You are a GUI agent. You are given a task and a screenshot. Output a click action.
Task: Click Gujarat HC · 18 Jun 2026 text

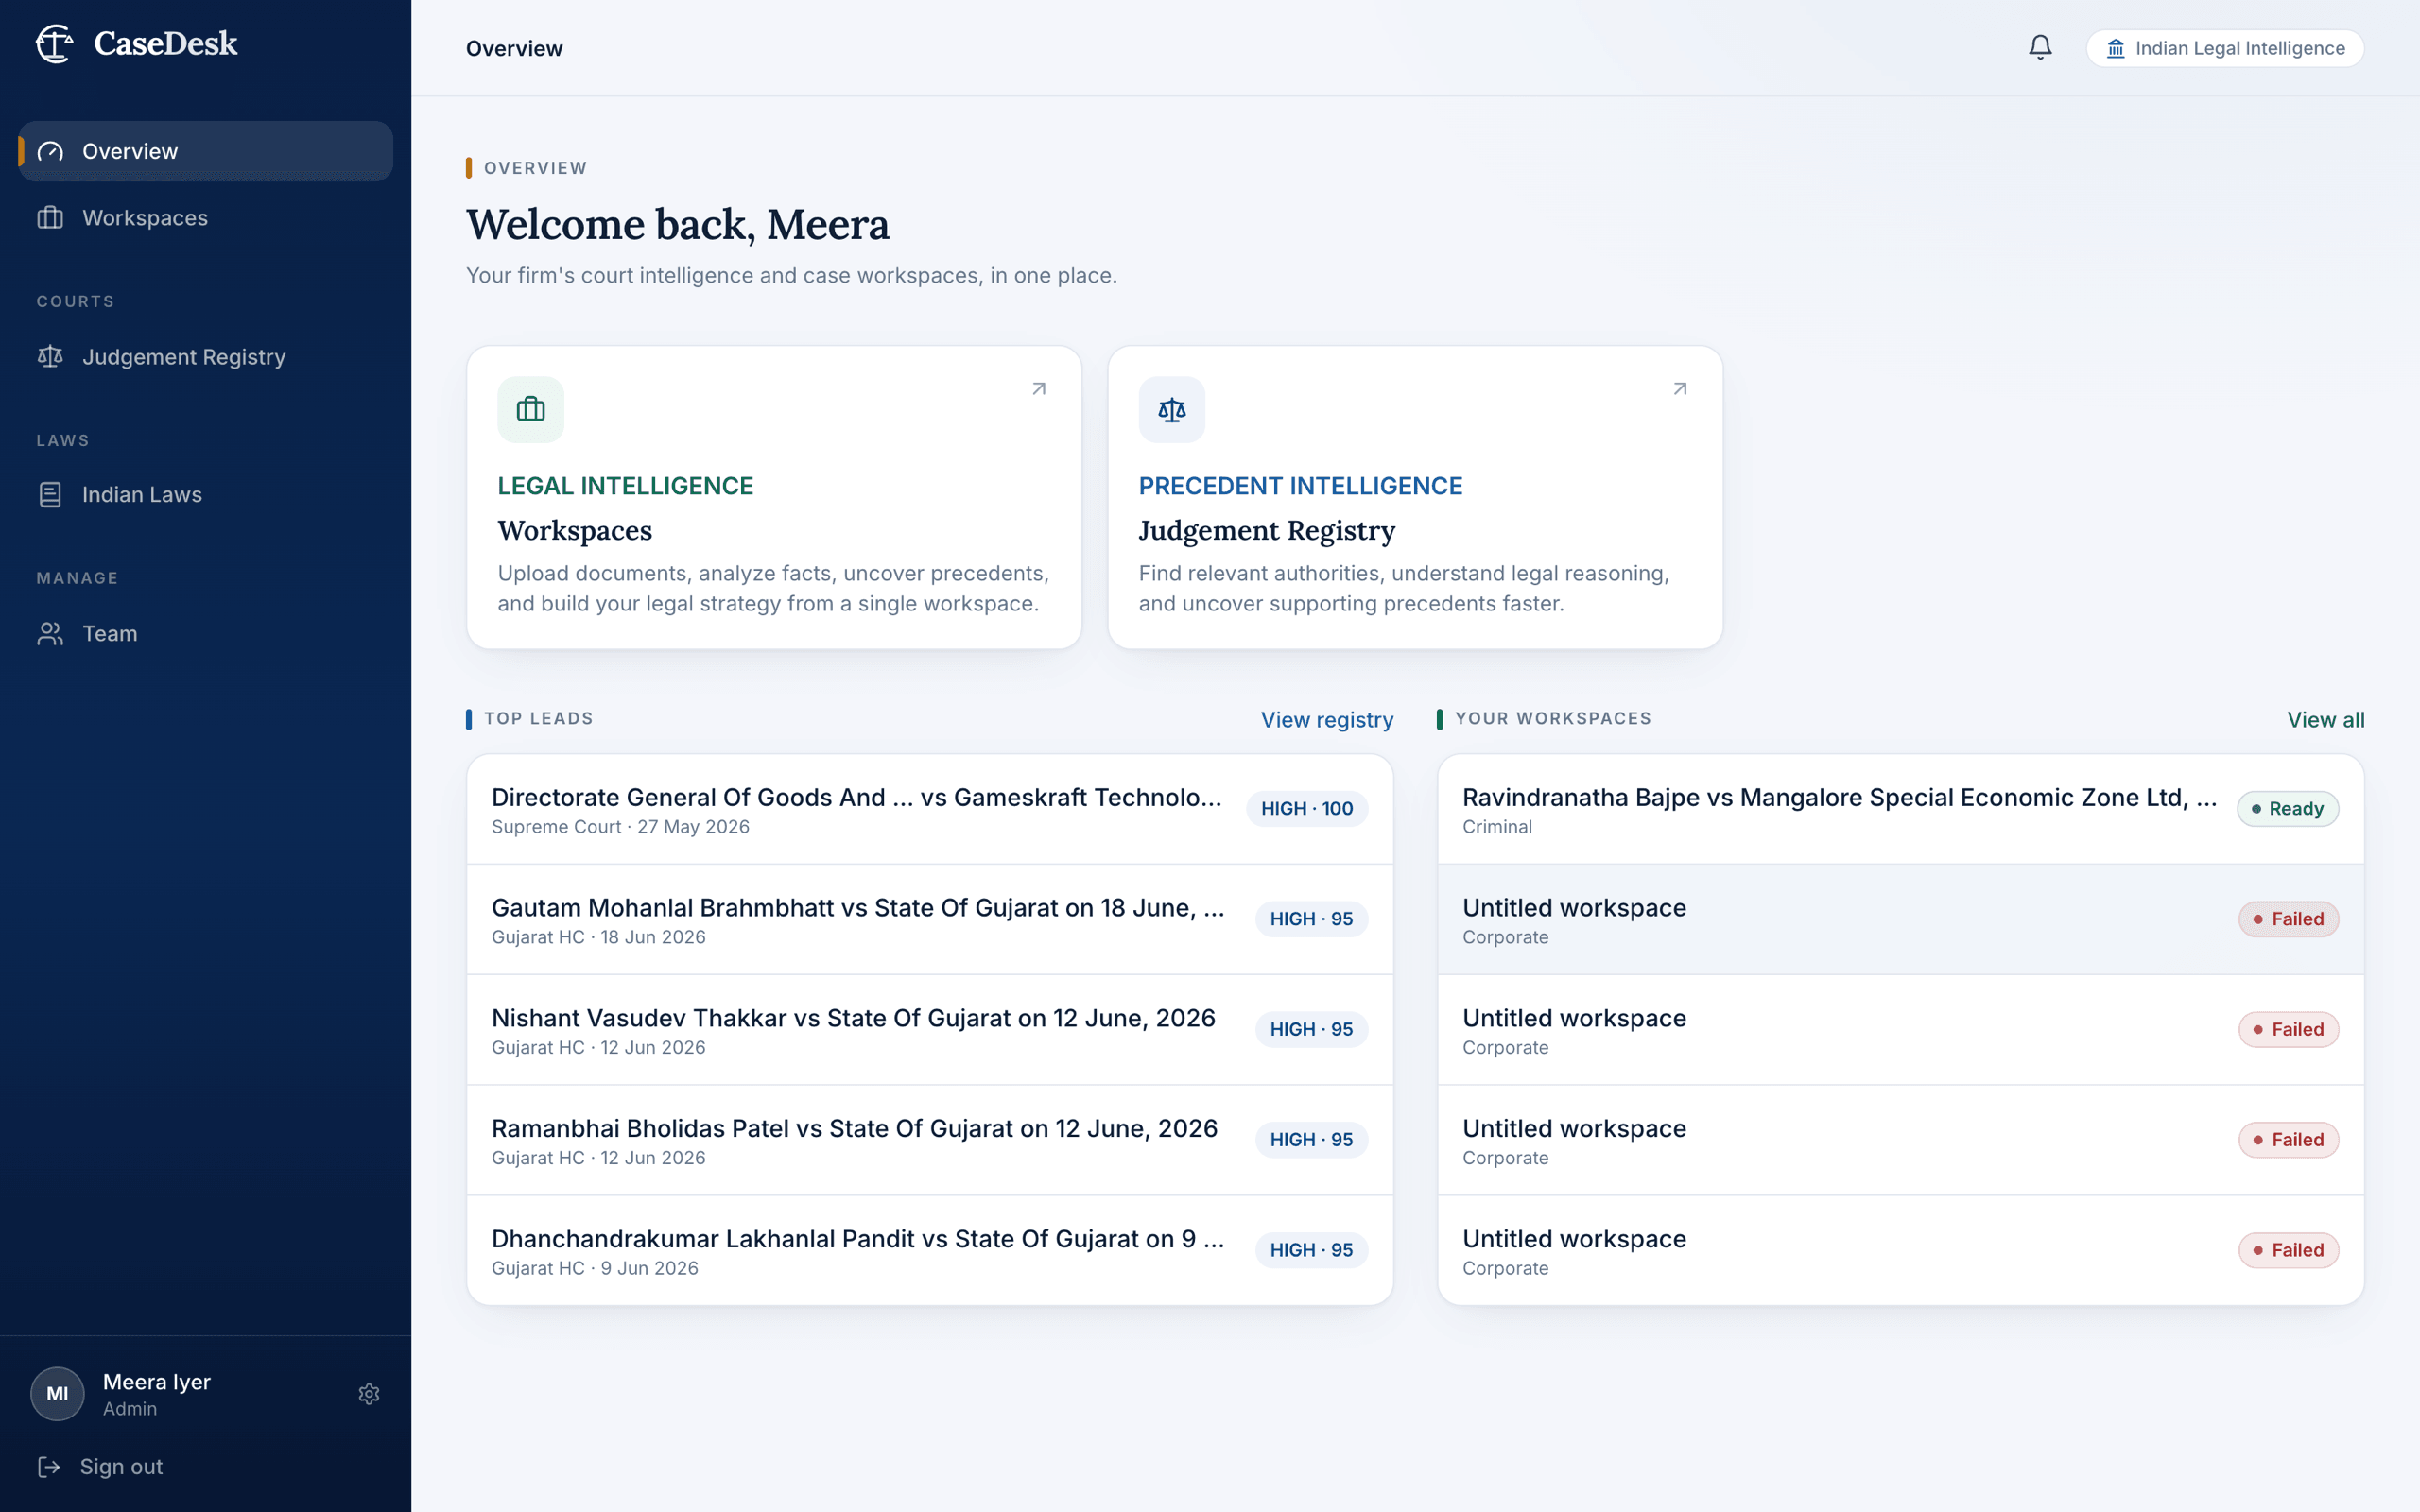coord(598,938)
